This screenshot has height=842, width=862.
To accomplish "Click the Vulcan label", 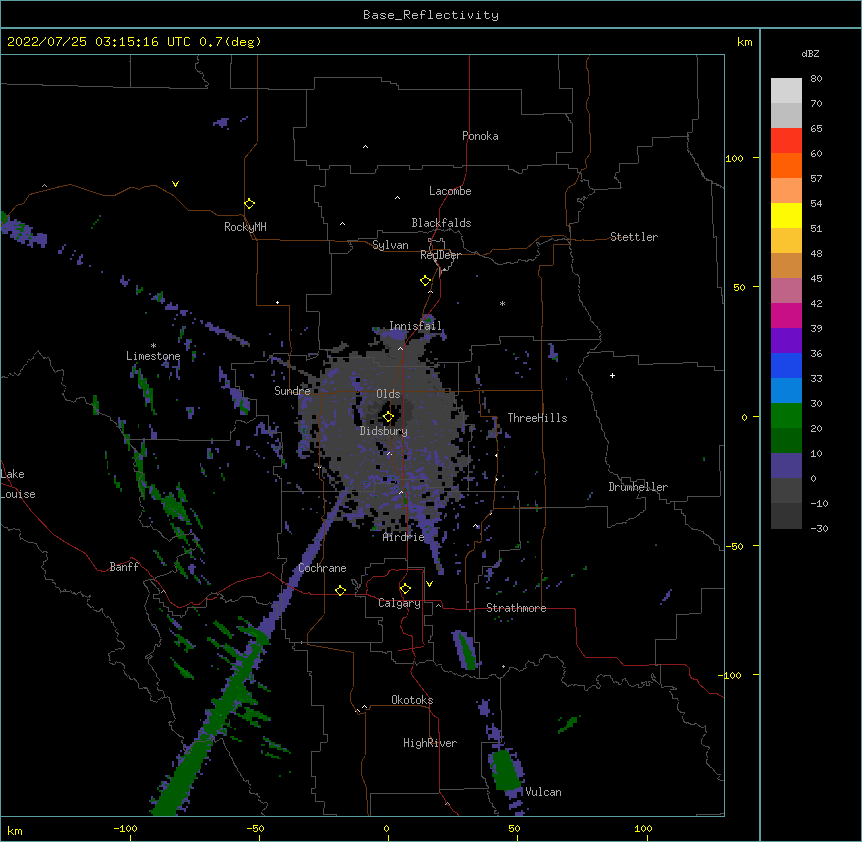I will click(x=543, y=792).
